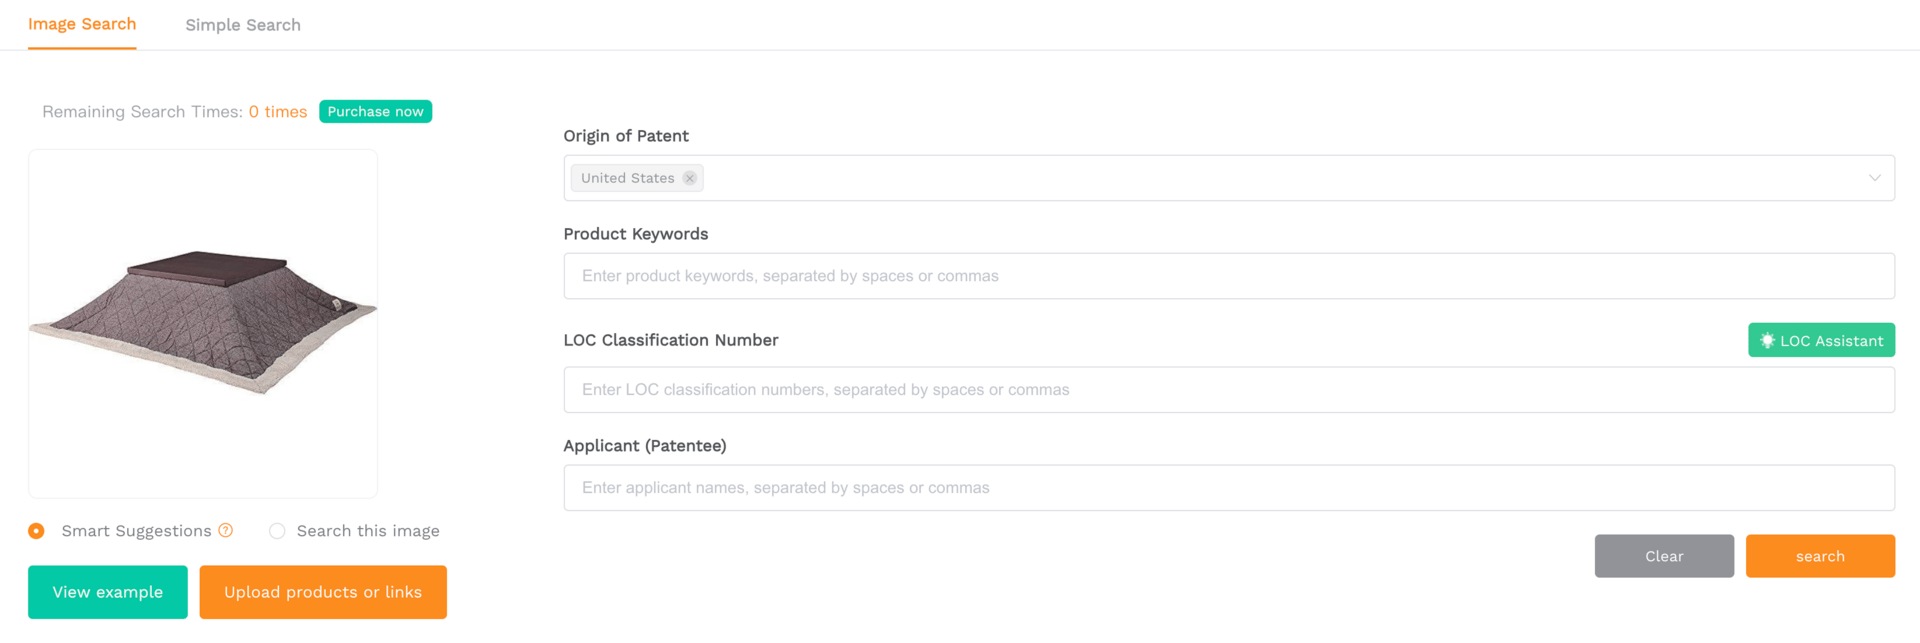Open the Smart Suggestions help icon
This screenshot has height=643, width=1920.
[x=226, y=530]
